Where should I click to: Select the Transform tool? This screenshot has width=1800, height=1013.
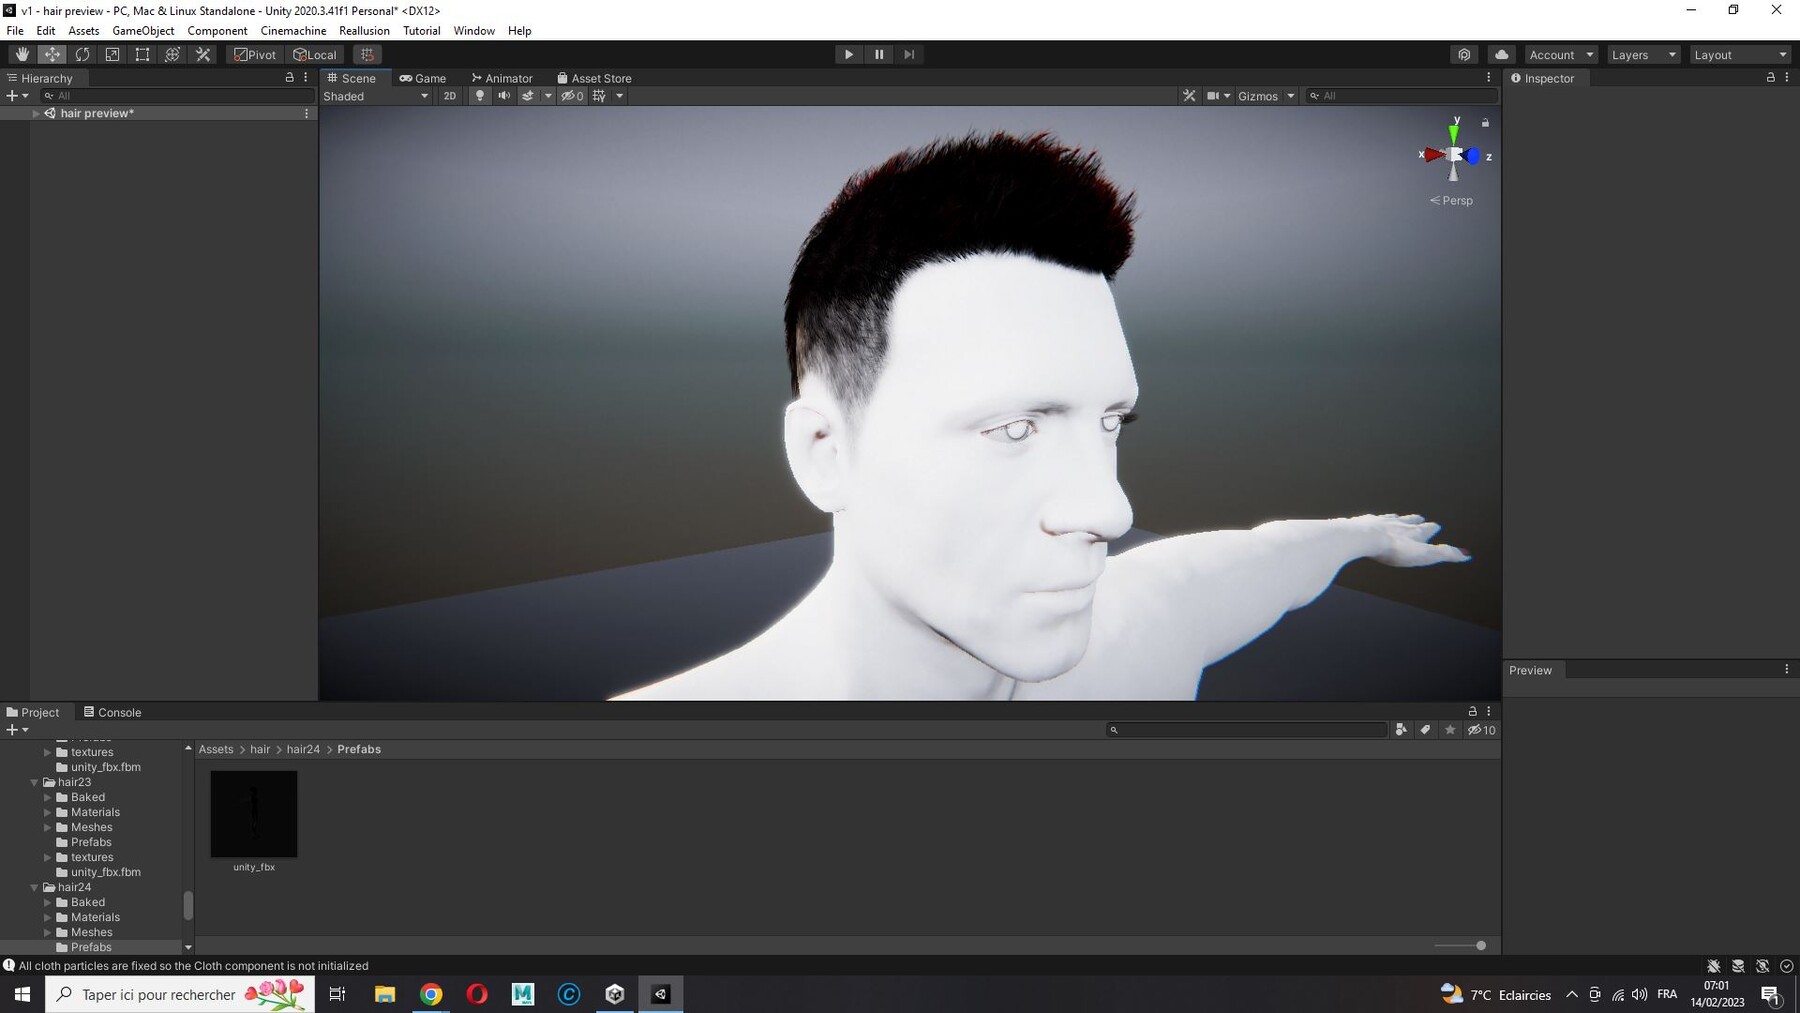[172, 55]
